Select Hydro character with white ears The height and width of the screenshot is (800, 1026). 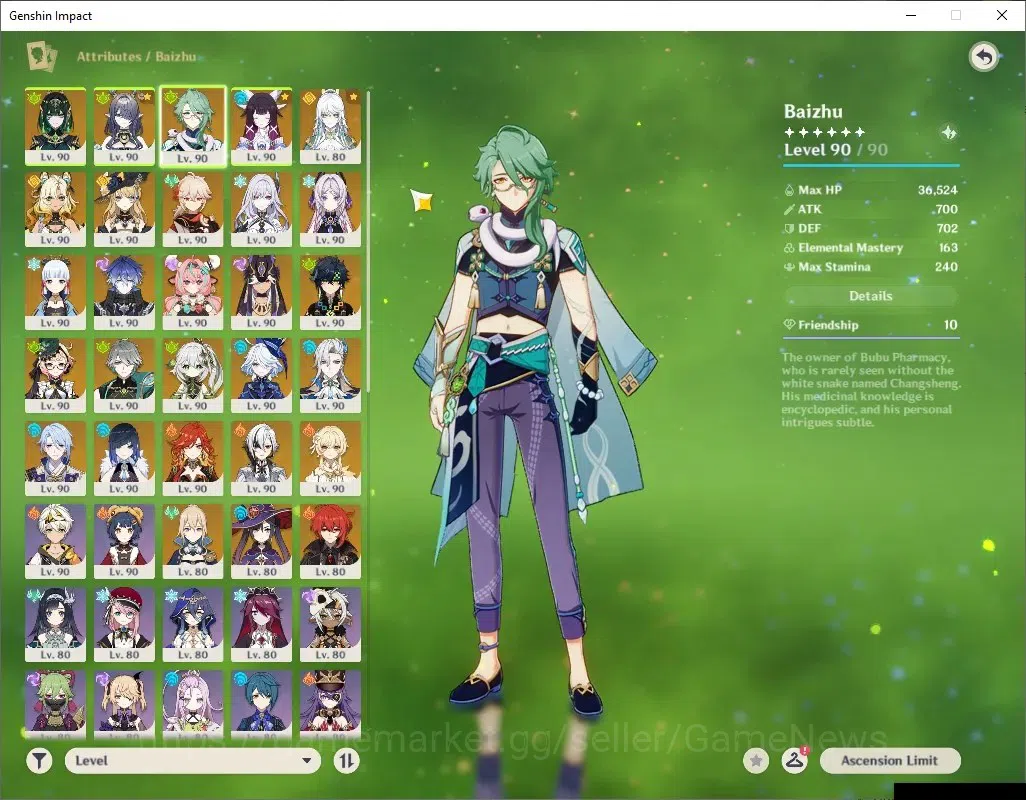click(262, 126)
